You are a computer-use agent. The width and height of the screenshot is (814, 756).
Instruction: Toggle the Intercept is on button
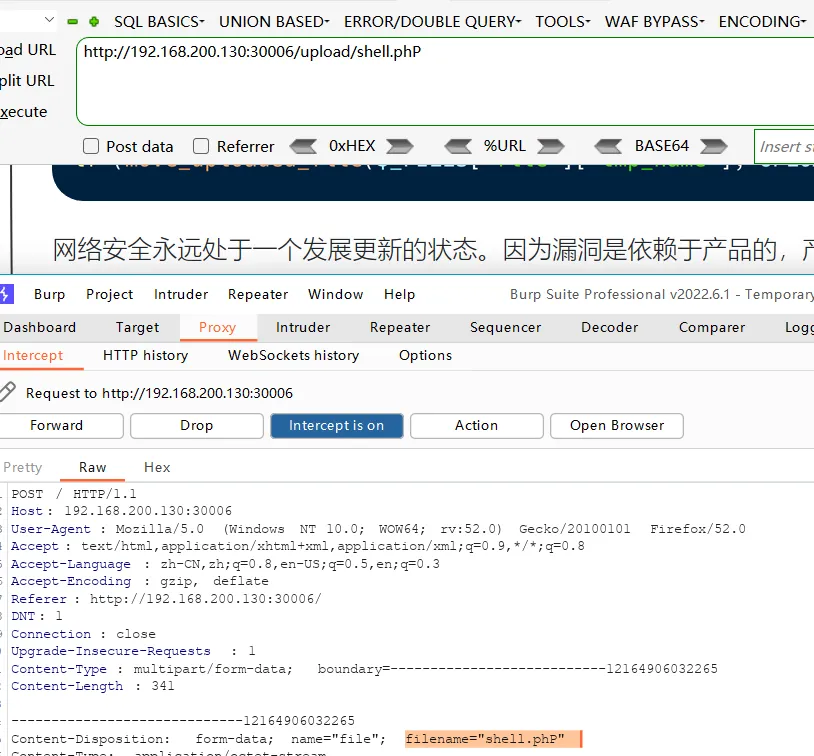point(336,425)
